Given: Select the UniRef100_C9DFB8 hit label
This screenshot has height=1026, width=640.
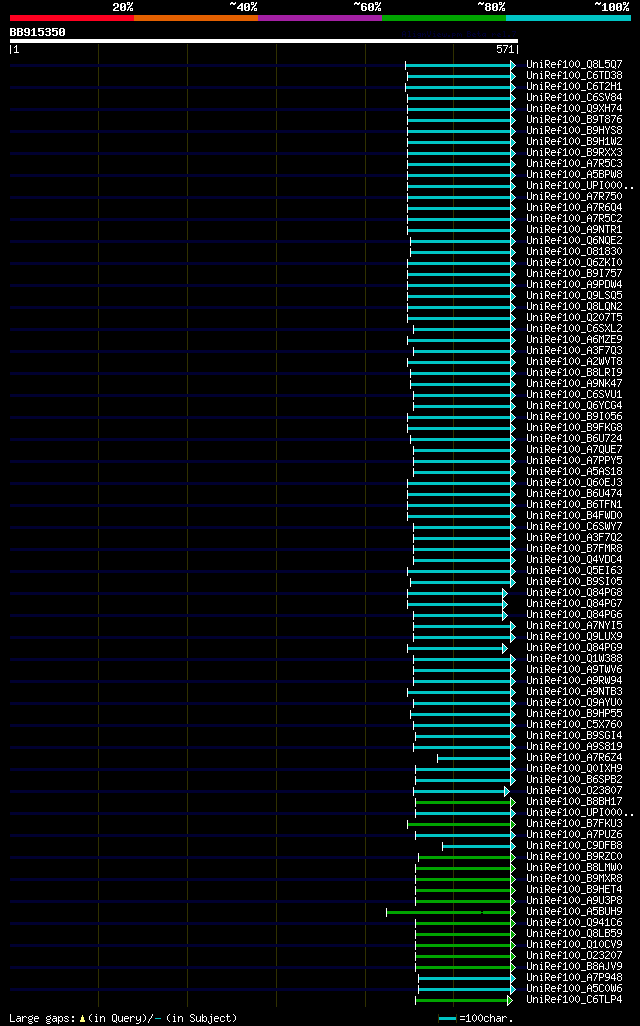Looking at the screenshot, I should point(575,845).
